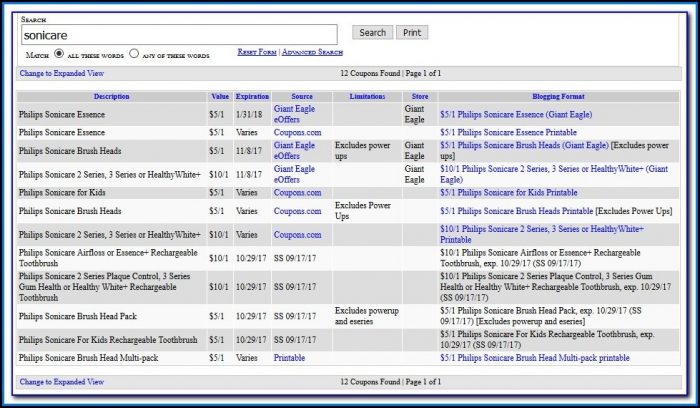Screen dimensions: 700x408
Task: Click 'Excludes powerup and eseries' limitation text
Action: point(367,316)
